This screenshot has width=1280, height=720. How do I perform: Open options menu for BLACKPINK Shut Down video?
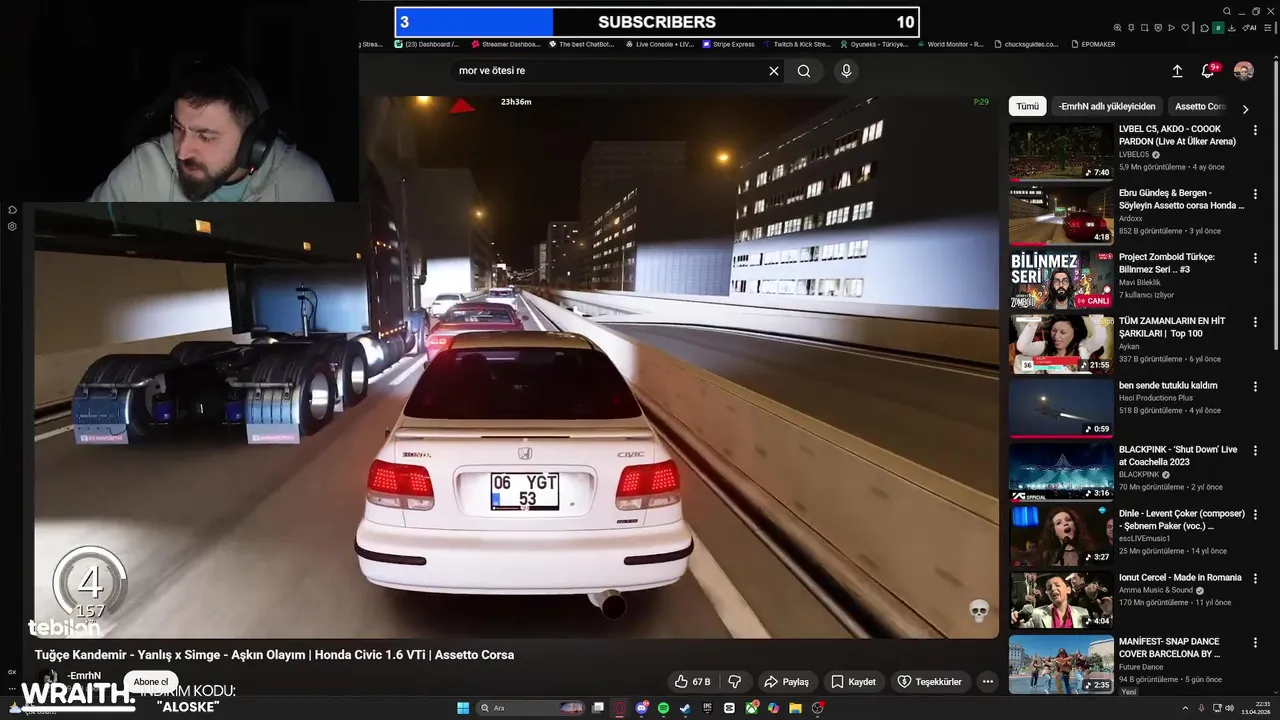pos(1255,450)
